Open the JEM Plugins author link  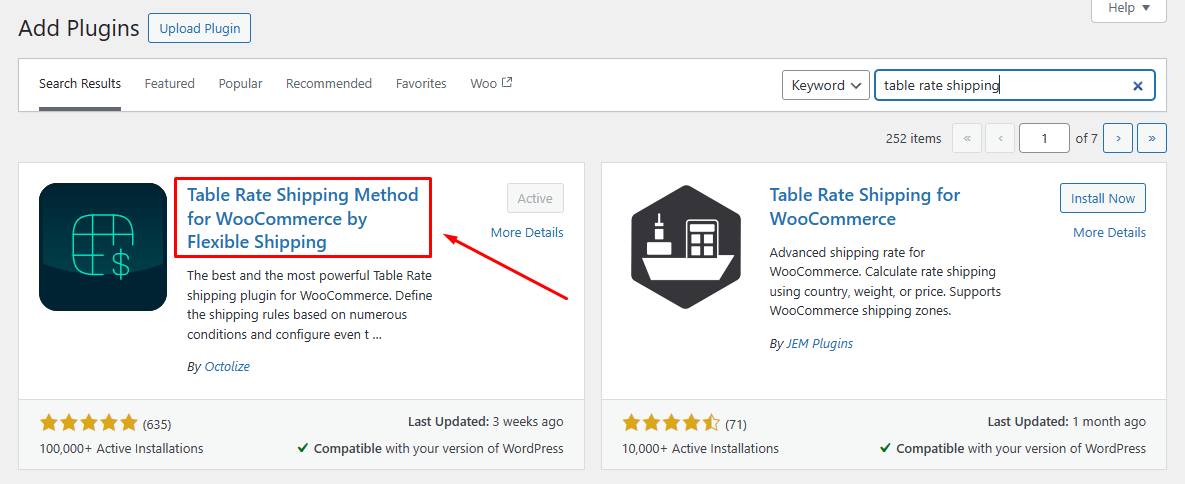pos(819,343)
